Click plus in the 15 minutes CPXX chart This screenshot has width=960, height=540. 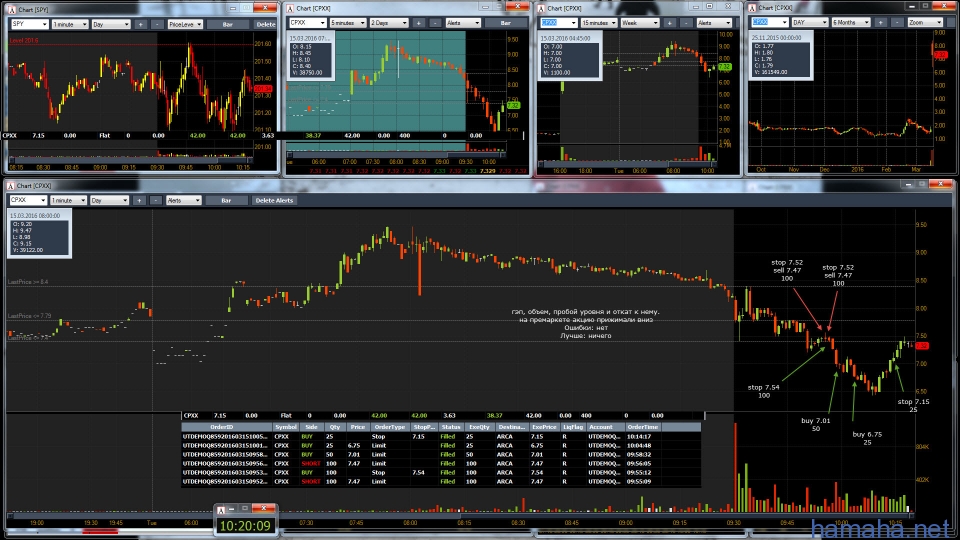point(670,23)
